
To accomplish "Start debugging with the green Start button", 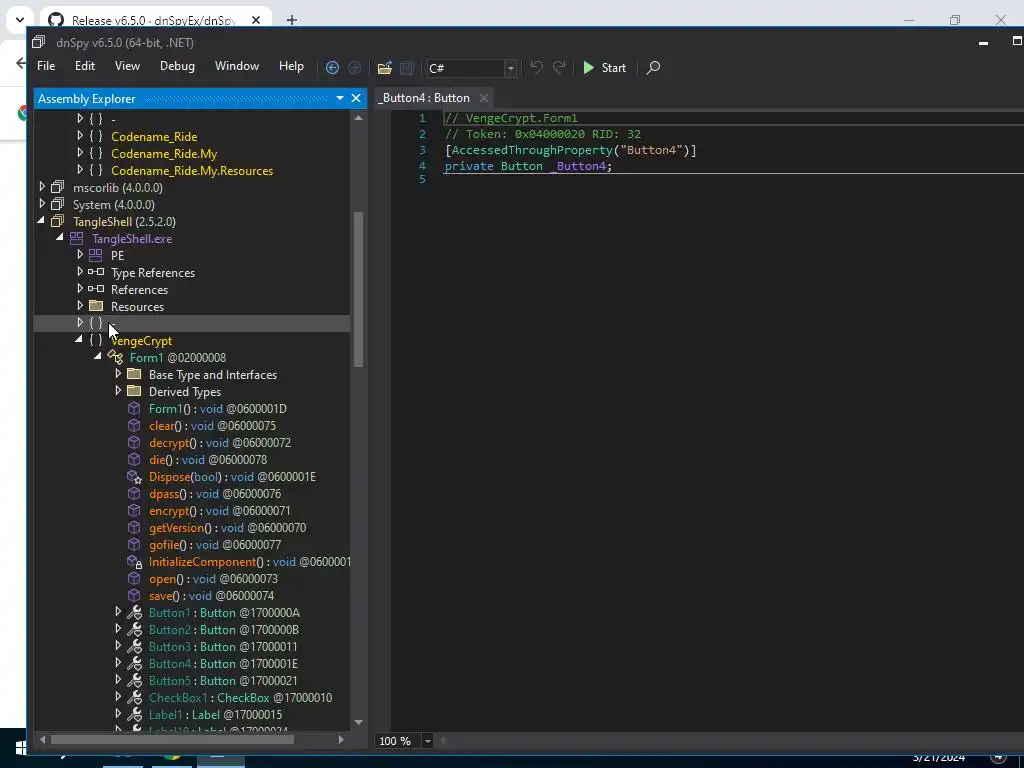I will coord(604,68).
